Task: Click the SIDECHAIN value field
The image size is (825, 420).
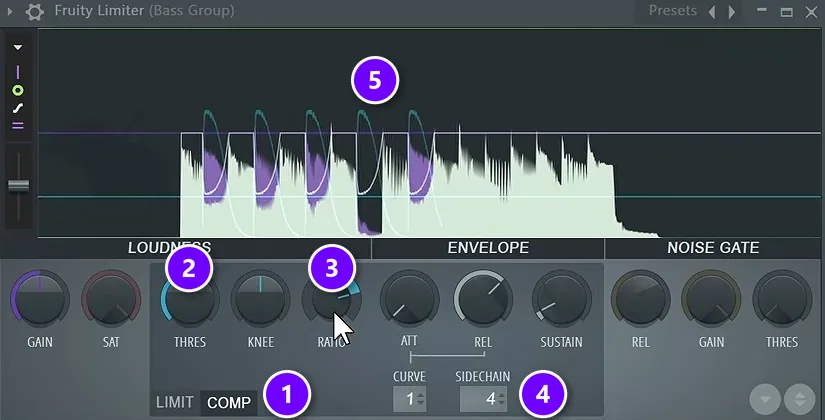Action: pyautogui.click(x=483, y=399)
